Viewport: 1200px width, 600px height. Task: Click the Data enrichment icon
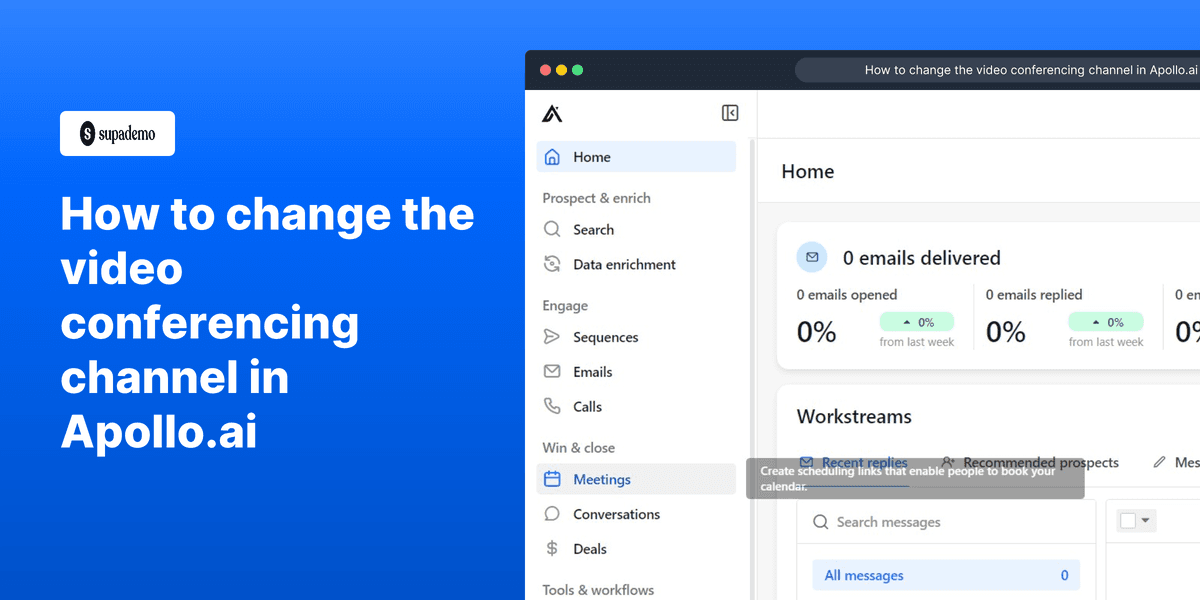(x=552, y=264)
